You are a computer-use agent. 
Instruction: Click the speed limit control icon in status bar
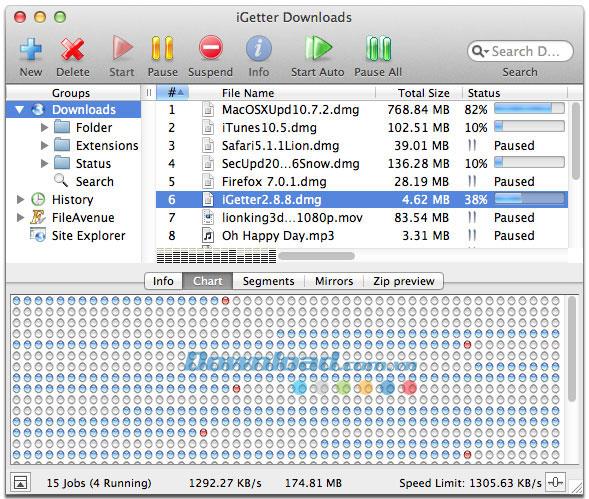(555, 482)
